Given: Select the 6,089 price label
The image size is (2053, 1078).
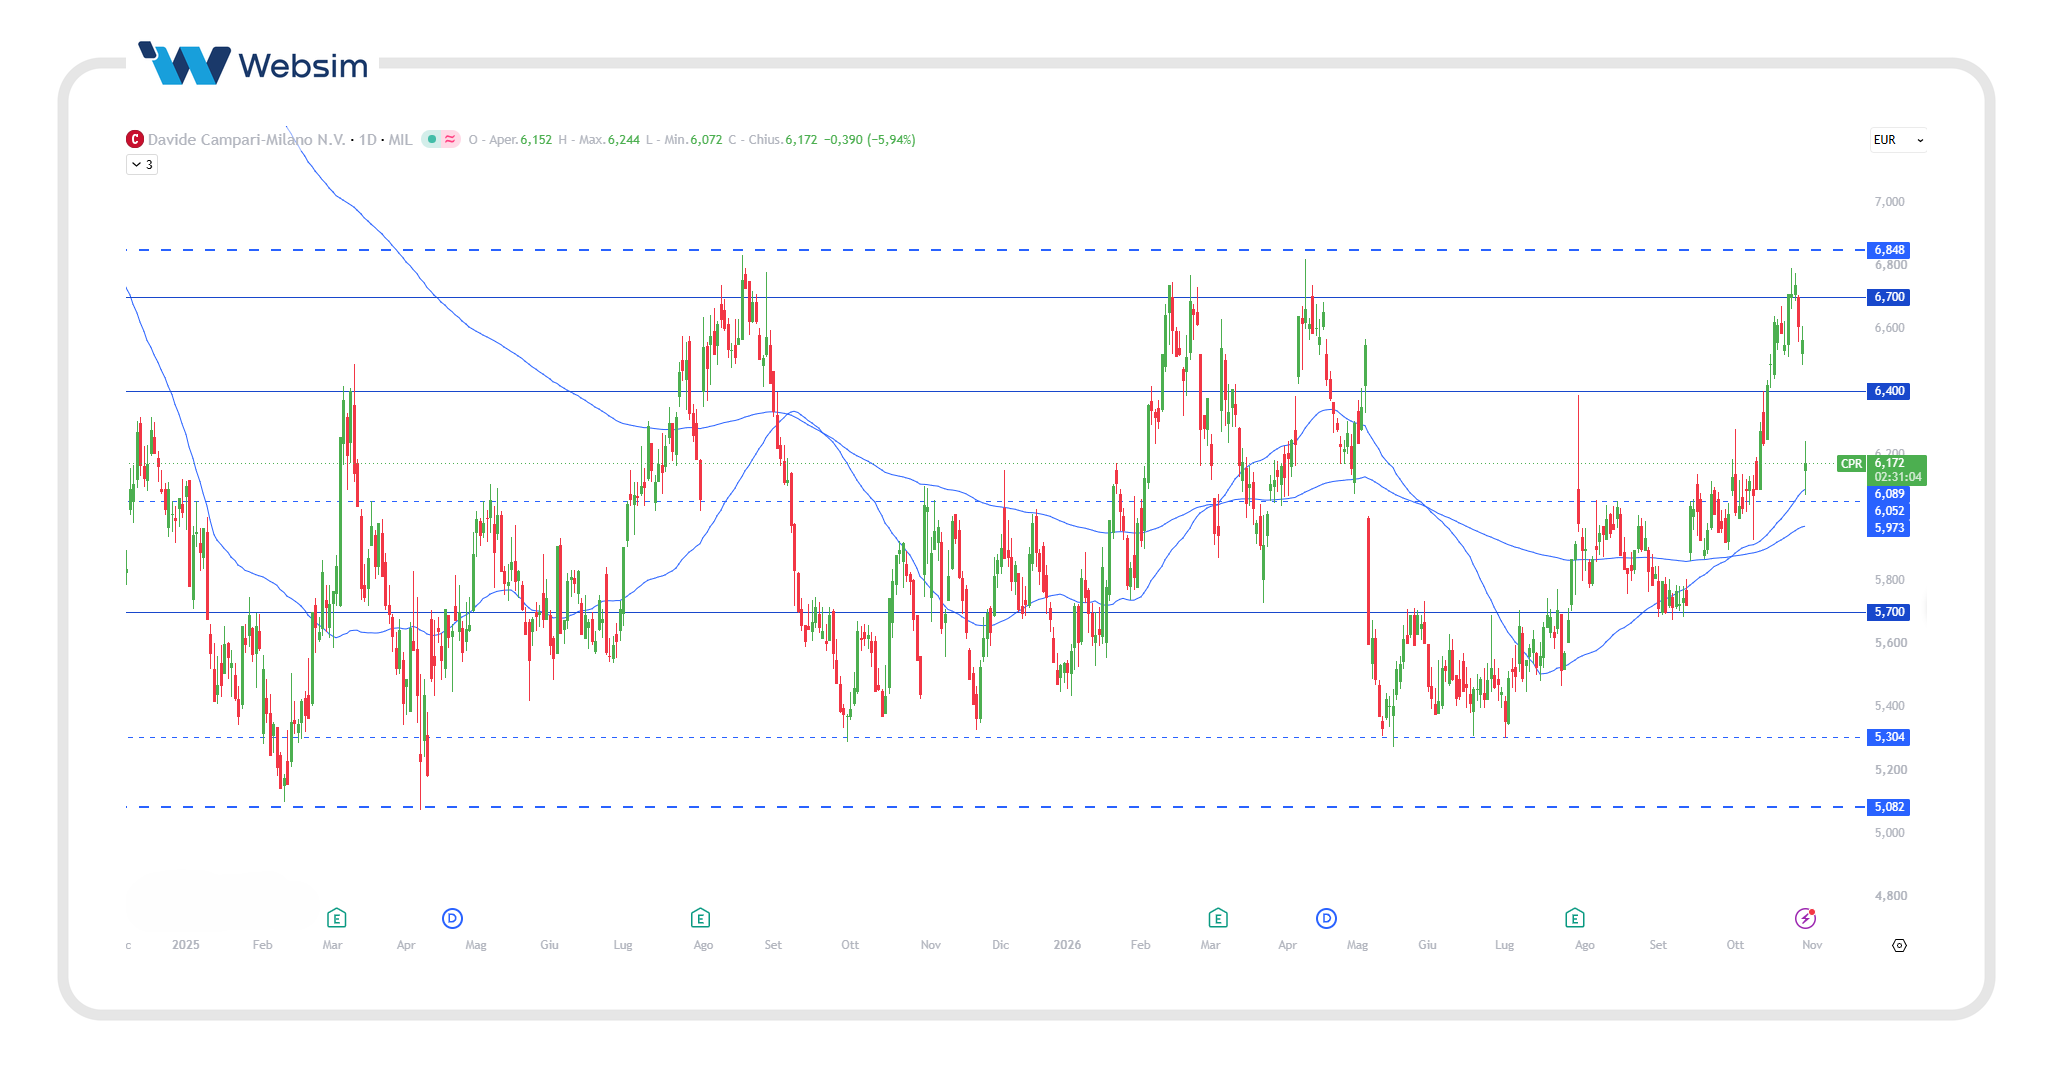Looking at the screenshot, I should click(x=1888, y=494).
